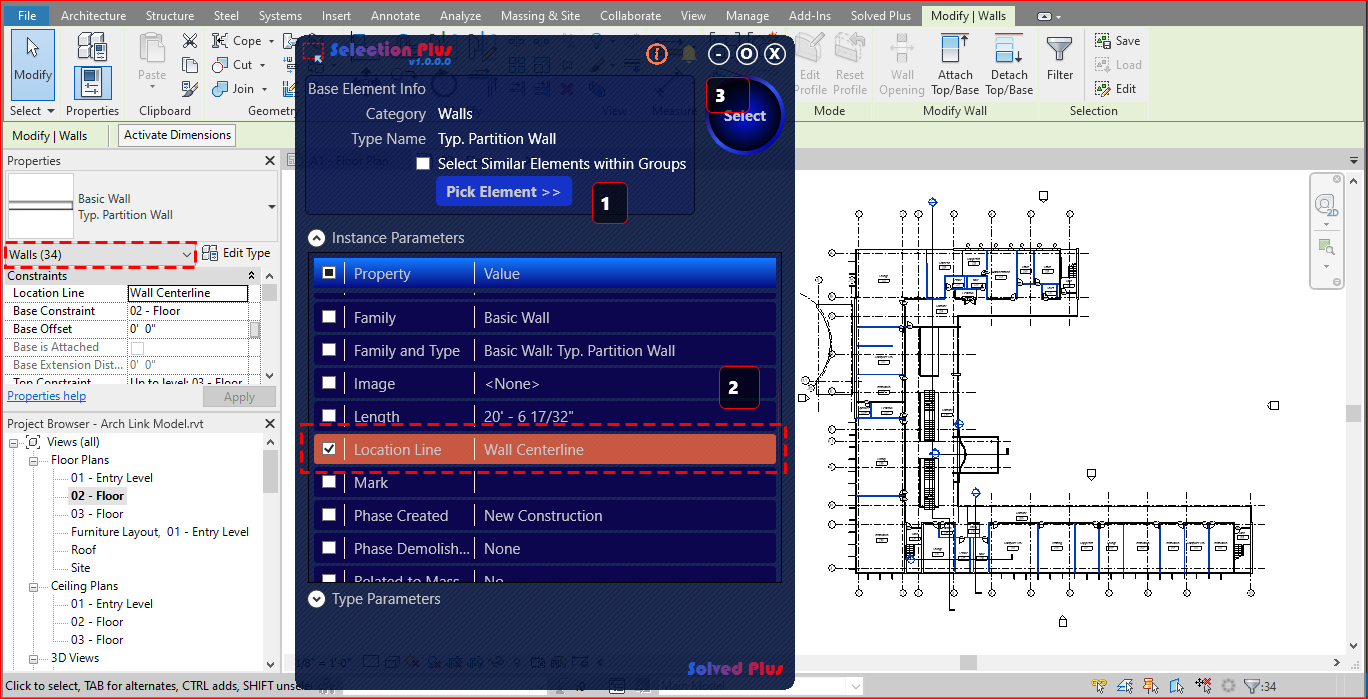The width and height of the screenshot is (1368, 699).
Task: Open the File menu
Action: (x=27, y=16)
